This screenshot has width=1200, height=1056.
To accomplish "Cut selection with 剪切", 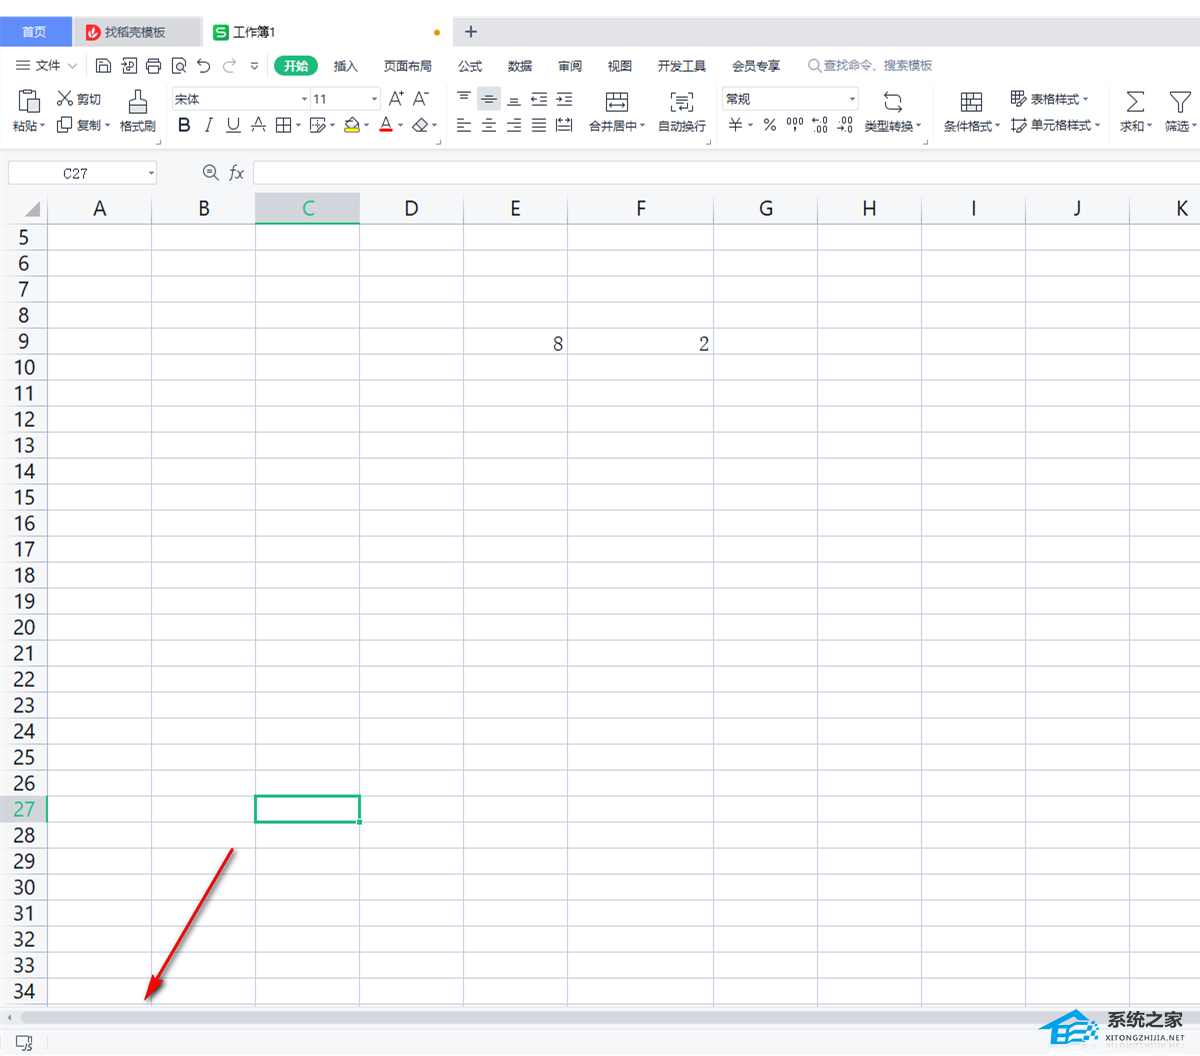I will click(x=79, y=98).
